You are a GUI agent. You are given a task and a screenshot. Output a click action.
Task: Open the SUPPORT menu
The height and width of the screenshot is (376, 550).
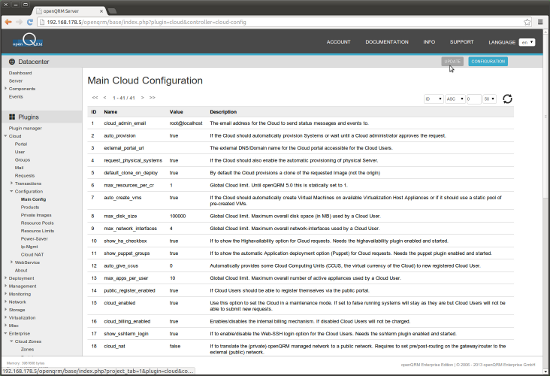click(462, 42)
